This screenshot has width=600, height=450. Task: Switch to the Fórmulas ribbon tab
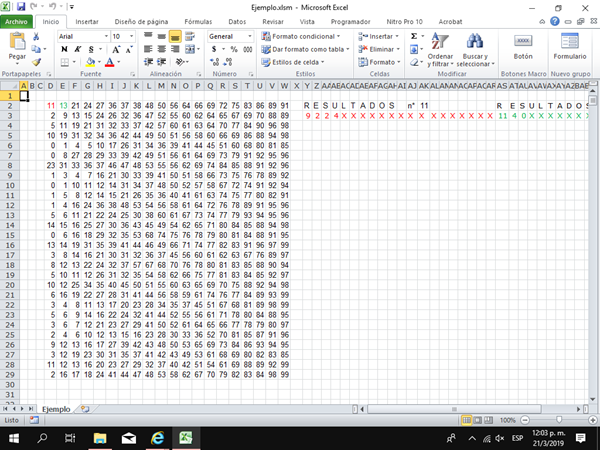pos(197,20)
